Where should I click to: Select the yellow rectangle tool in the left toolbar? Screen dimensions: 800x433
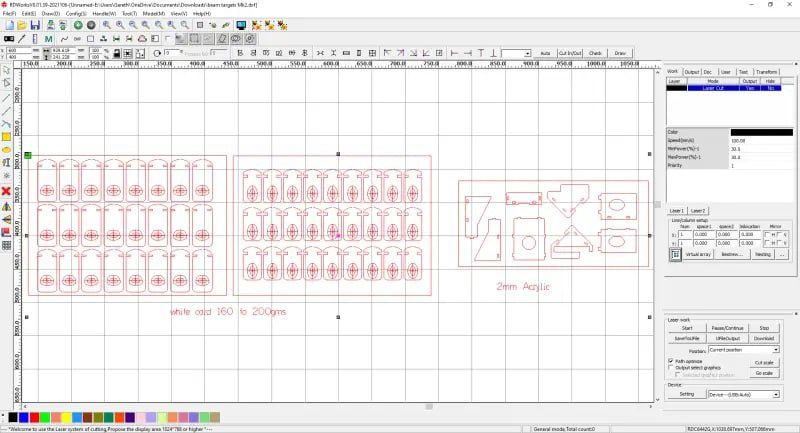tap(6, 137)
